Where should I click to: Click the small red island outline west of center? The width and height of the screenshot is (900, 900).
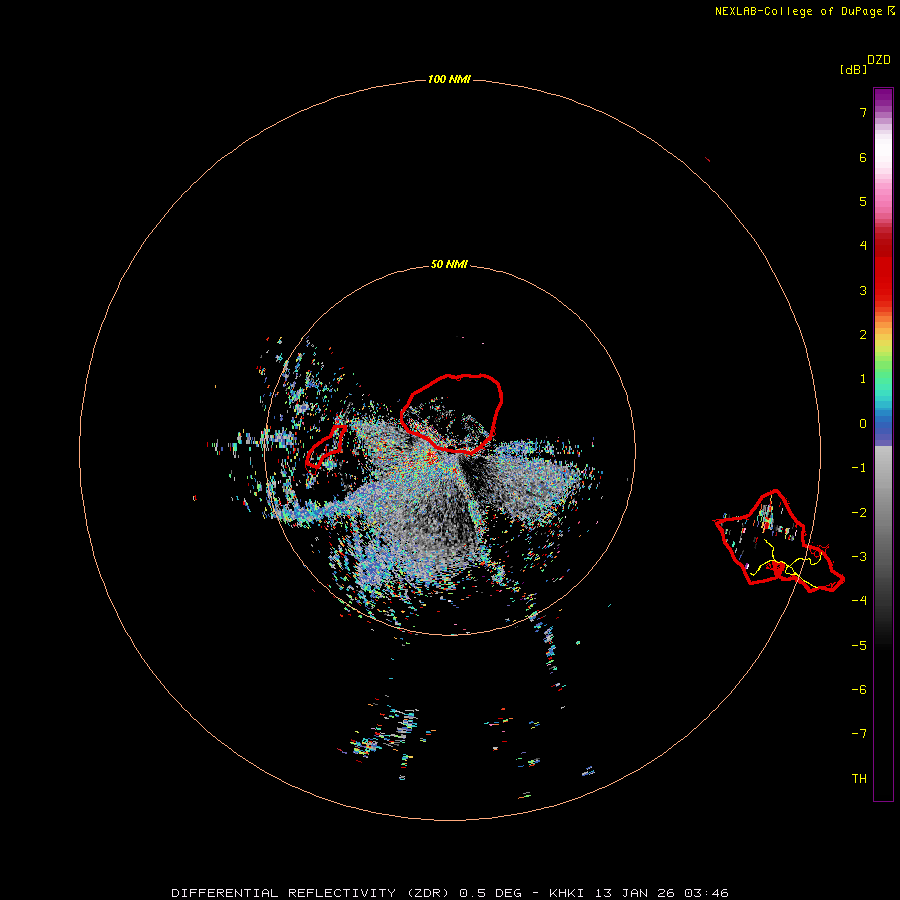click(326, 446)
